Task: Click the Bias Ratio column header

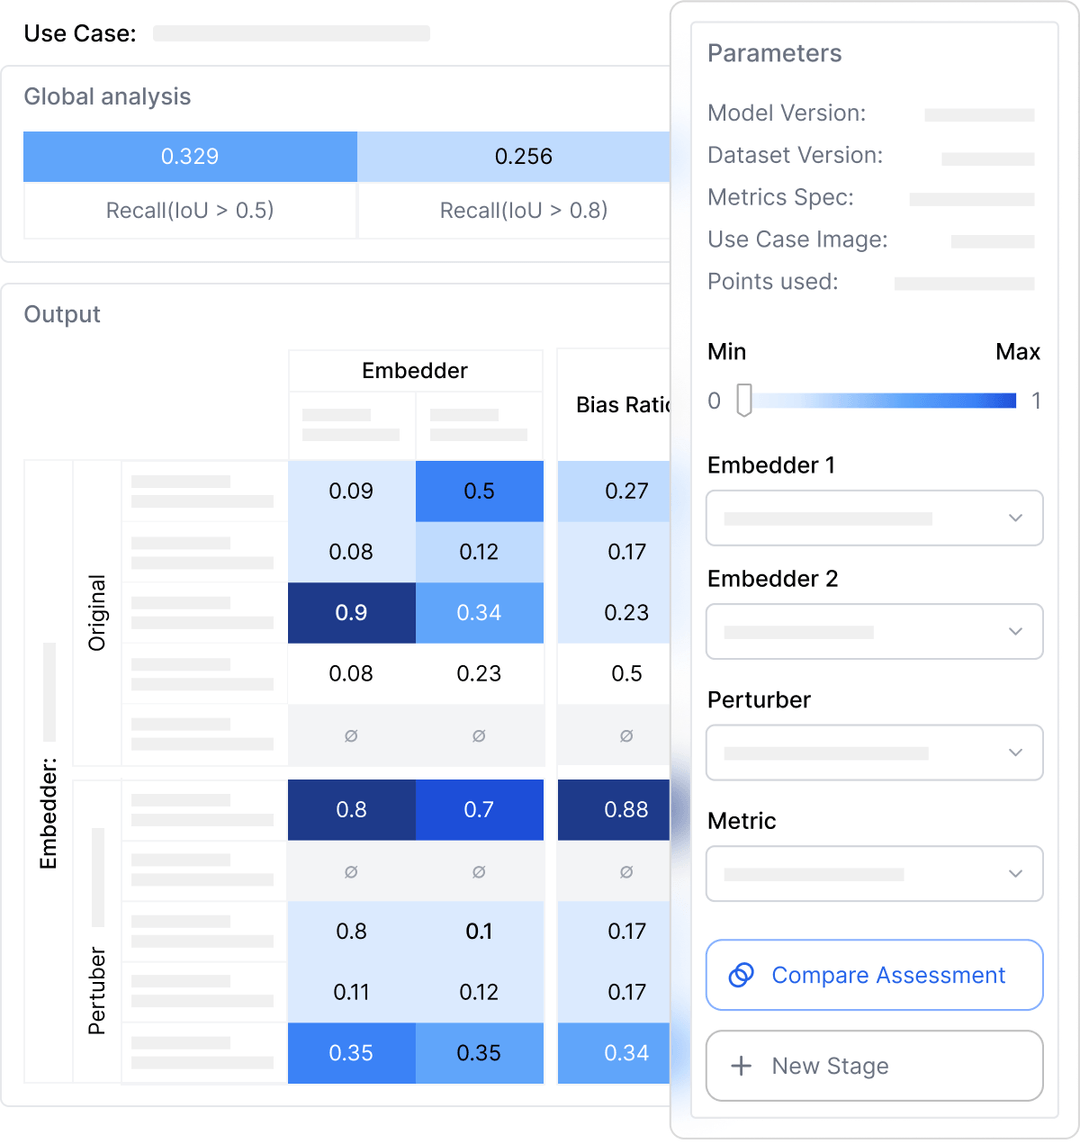Action: click(622, 405)
